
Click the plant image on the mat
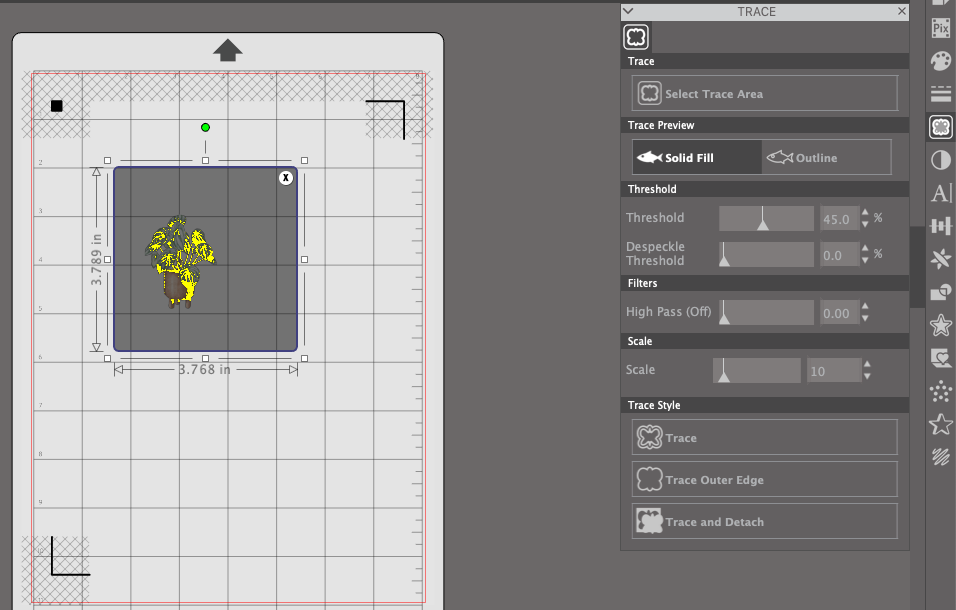pos(180,261)
